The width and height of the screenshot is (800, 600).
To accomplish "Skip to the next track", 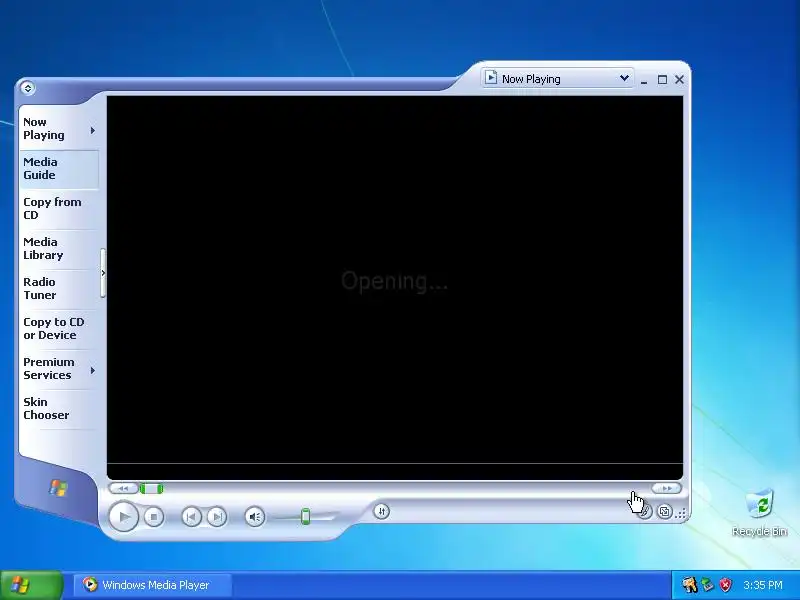I will 217,517.
